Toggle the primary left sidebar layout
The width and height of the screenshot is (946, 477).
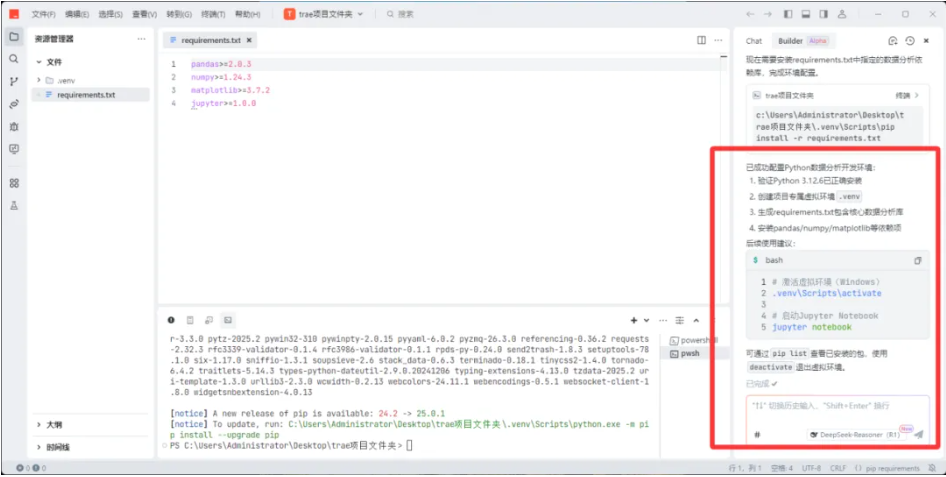(789, 14)
